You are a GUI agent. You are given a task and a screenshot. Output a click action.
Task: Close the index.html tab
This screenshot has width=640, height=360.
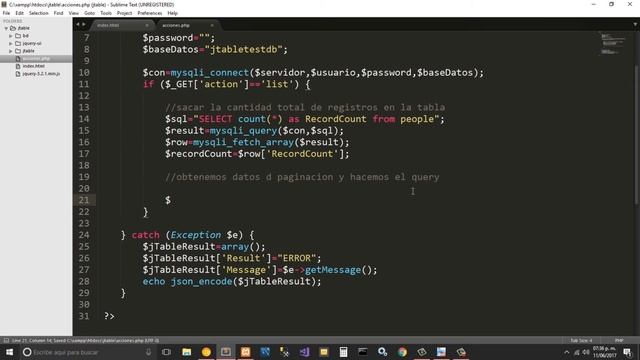click(x=147, y=25)
